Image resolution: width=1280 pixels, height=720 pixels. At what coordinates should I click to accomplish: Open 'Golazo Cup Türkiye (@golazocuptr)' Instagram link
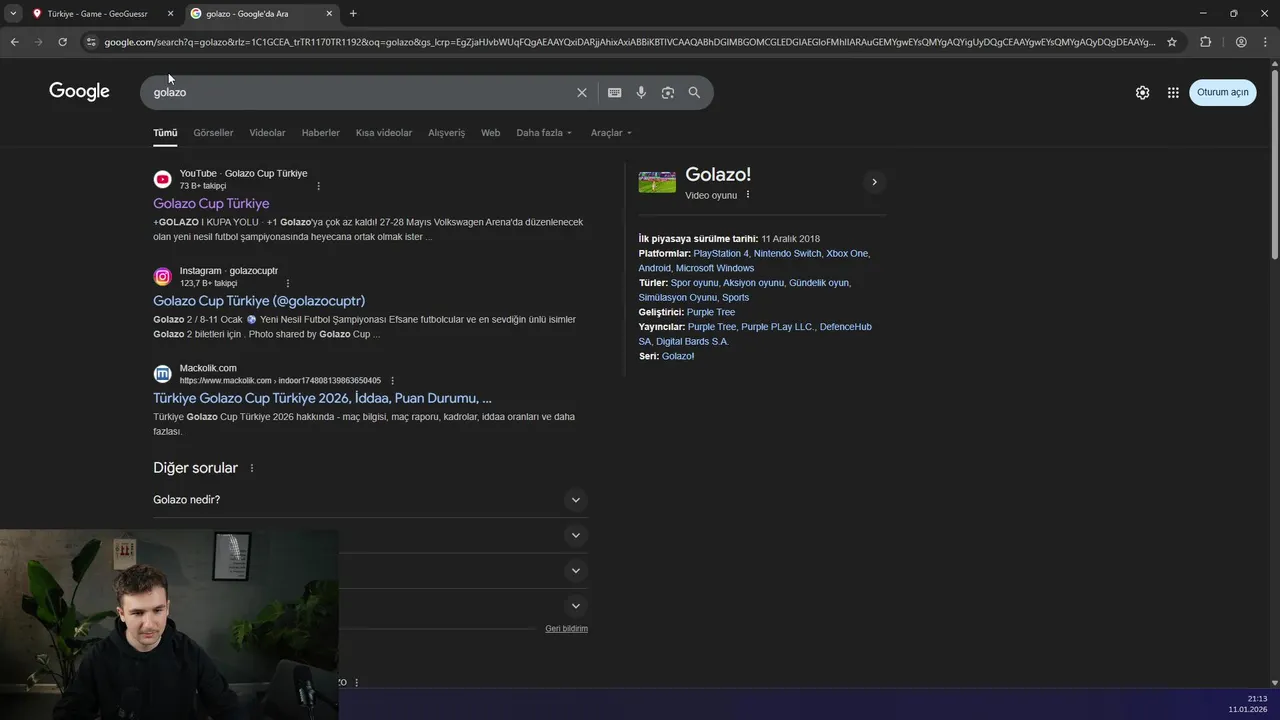[259, 301]
